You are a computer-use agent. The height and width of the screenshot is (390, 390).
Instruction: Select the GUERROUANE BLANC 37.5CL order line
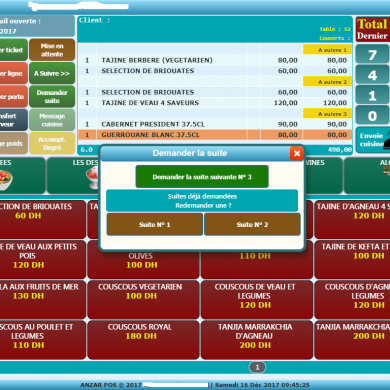point(215,135)
